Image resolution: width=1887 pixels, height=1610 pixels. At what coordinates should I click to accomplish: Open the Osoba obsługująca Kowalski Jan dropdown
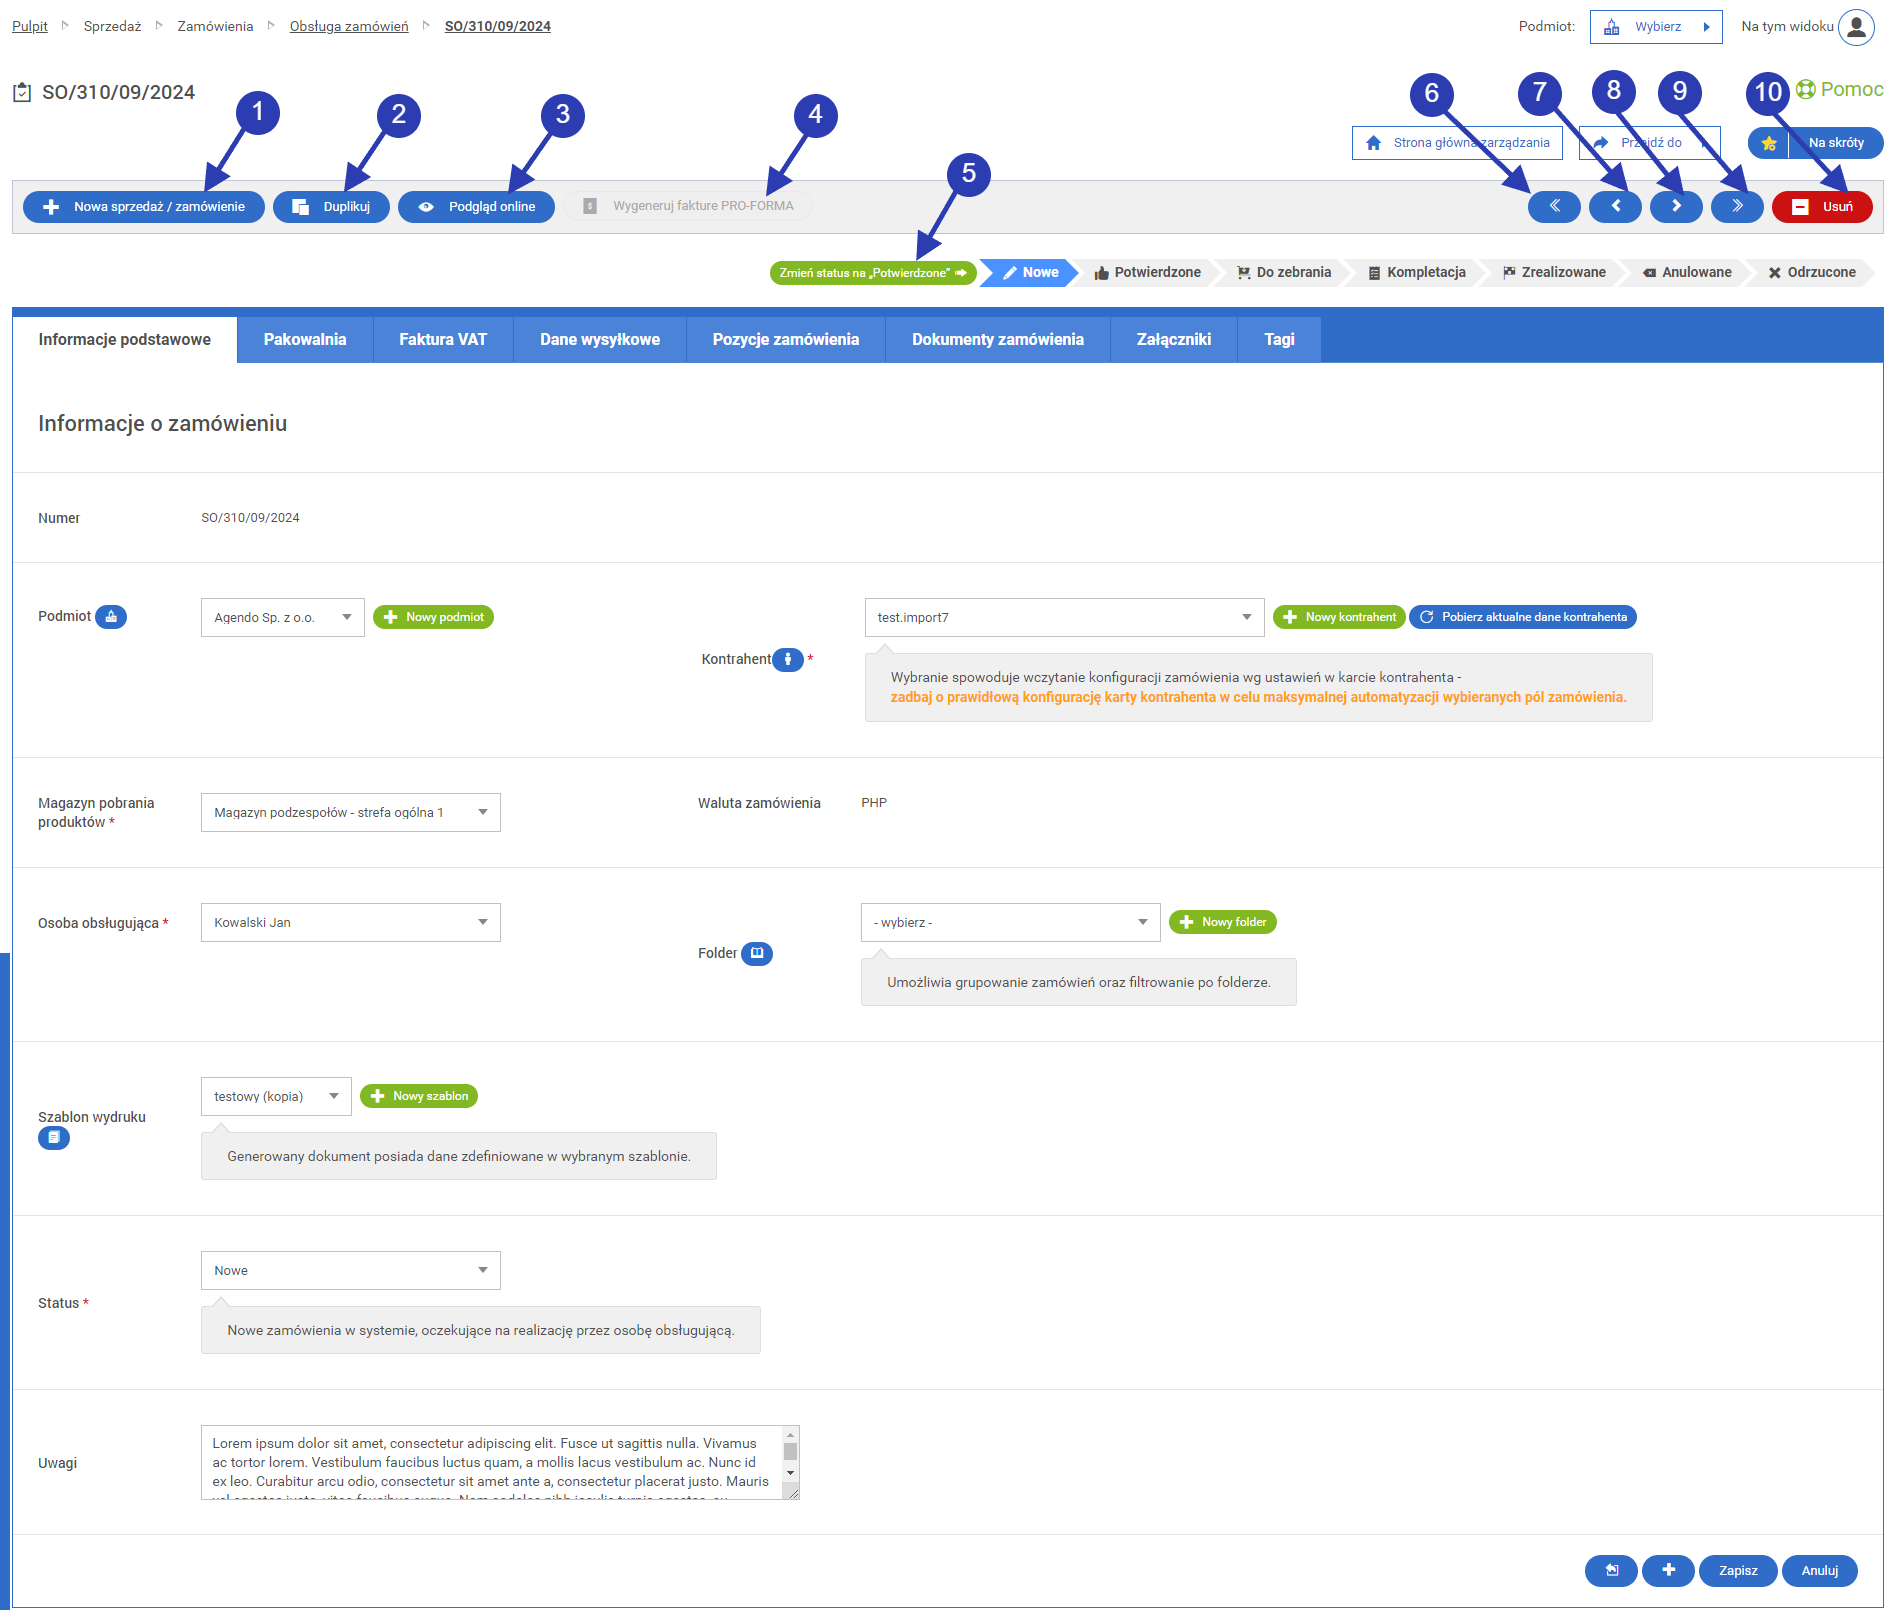pos(350,922)
